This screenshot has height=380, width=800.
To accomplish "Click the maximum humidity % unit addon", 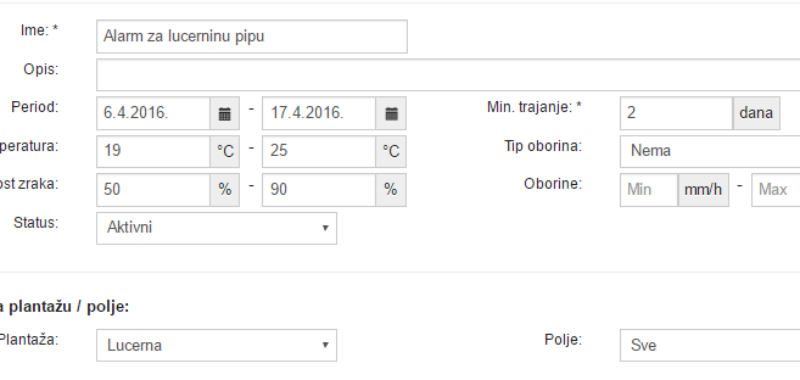I will pyautogui.click(x=391, y=190).
